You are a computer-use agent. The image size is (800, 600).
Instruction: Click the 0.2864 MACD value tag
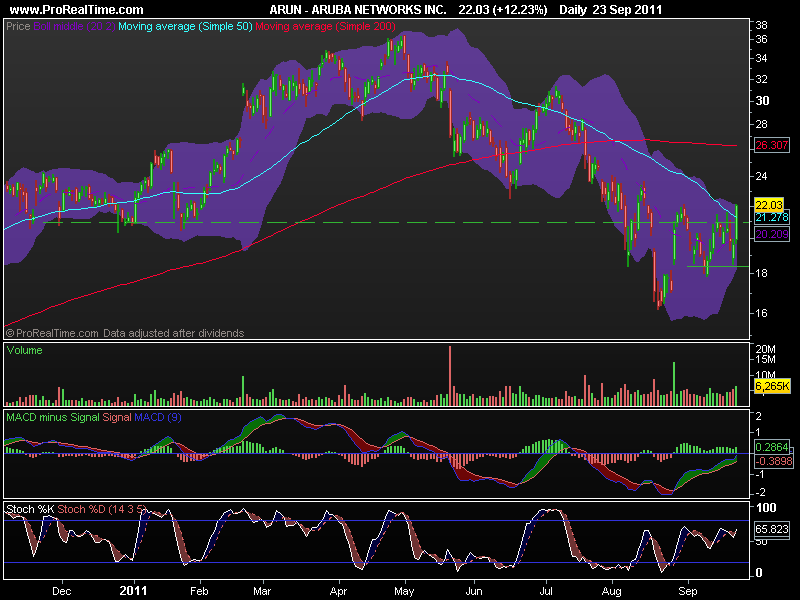772,447
